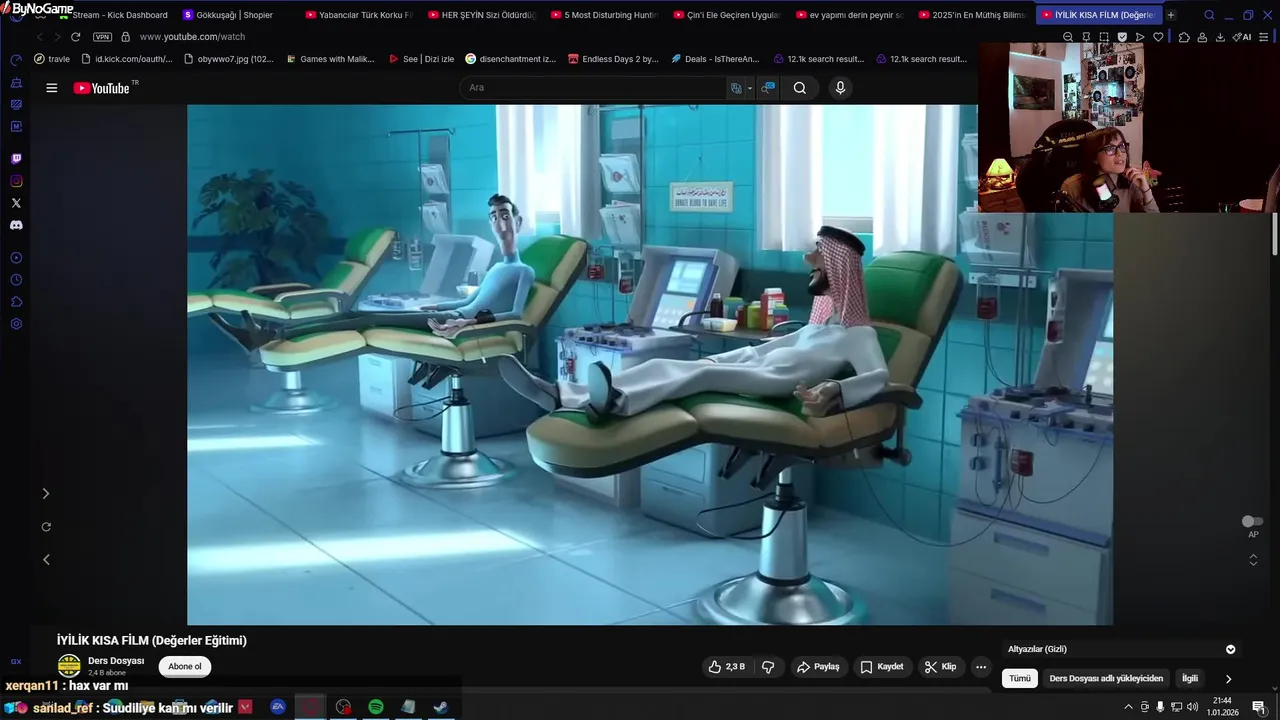Dislike the video with thumbs down
Viewport: 1280px width, 720px height.
[x=768, y=667]
